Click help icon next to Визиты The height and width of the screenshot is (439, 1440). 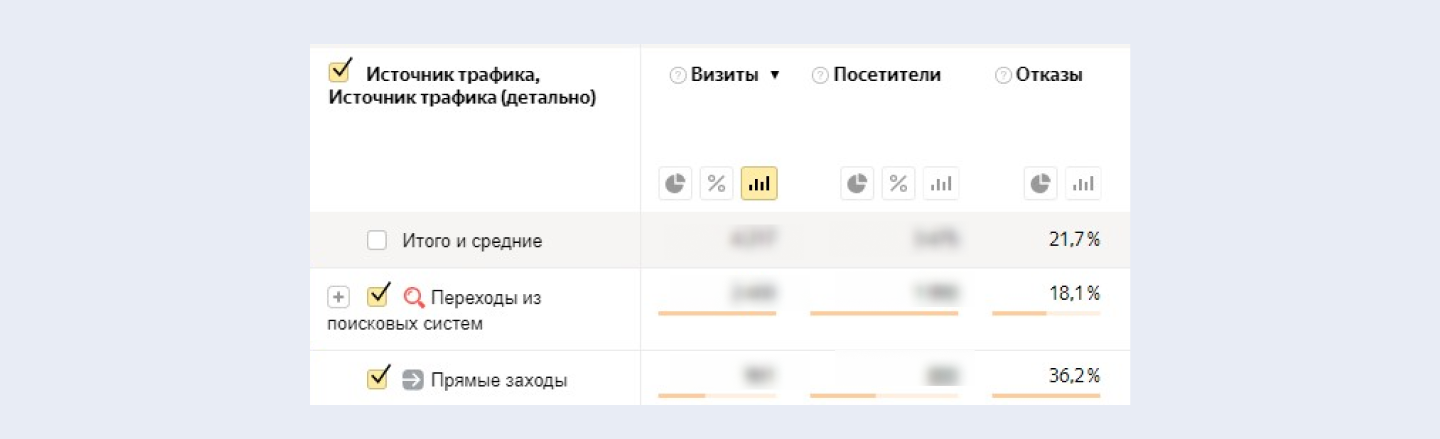678,75
